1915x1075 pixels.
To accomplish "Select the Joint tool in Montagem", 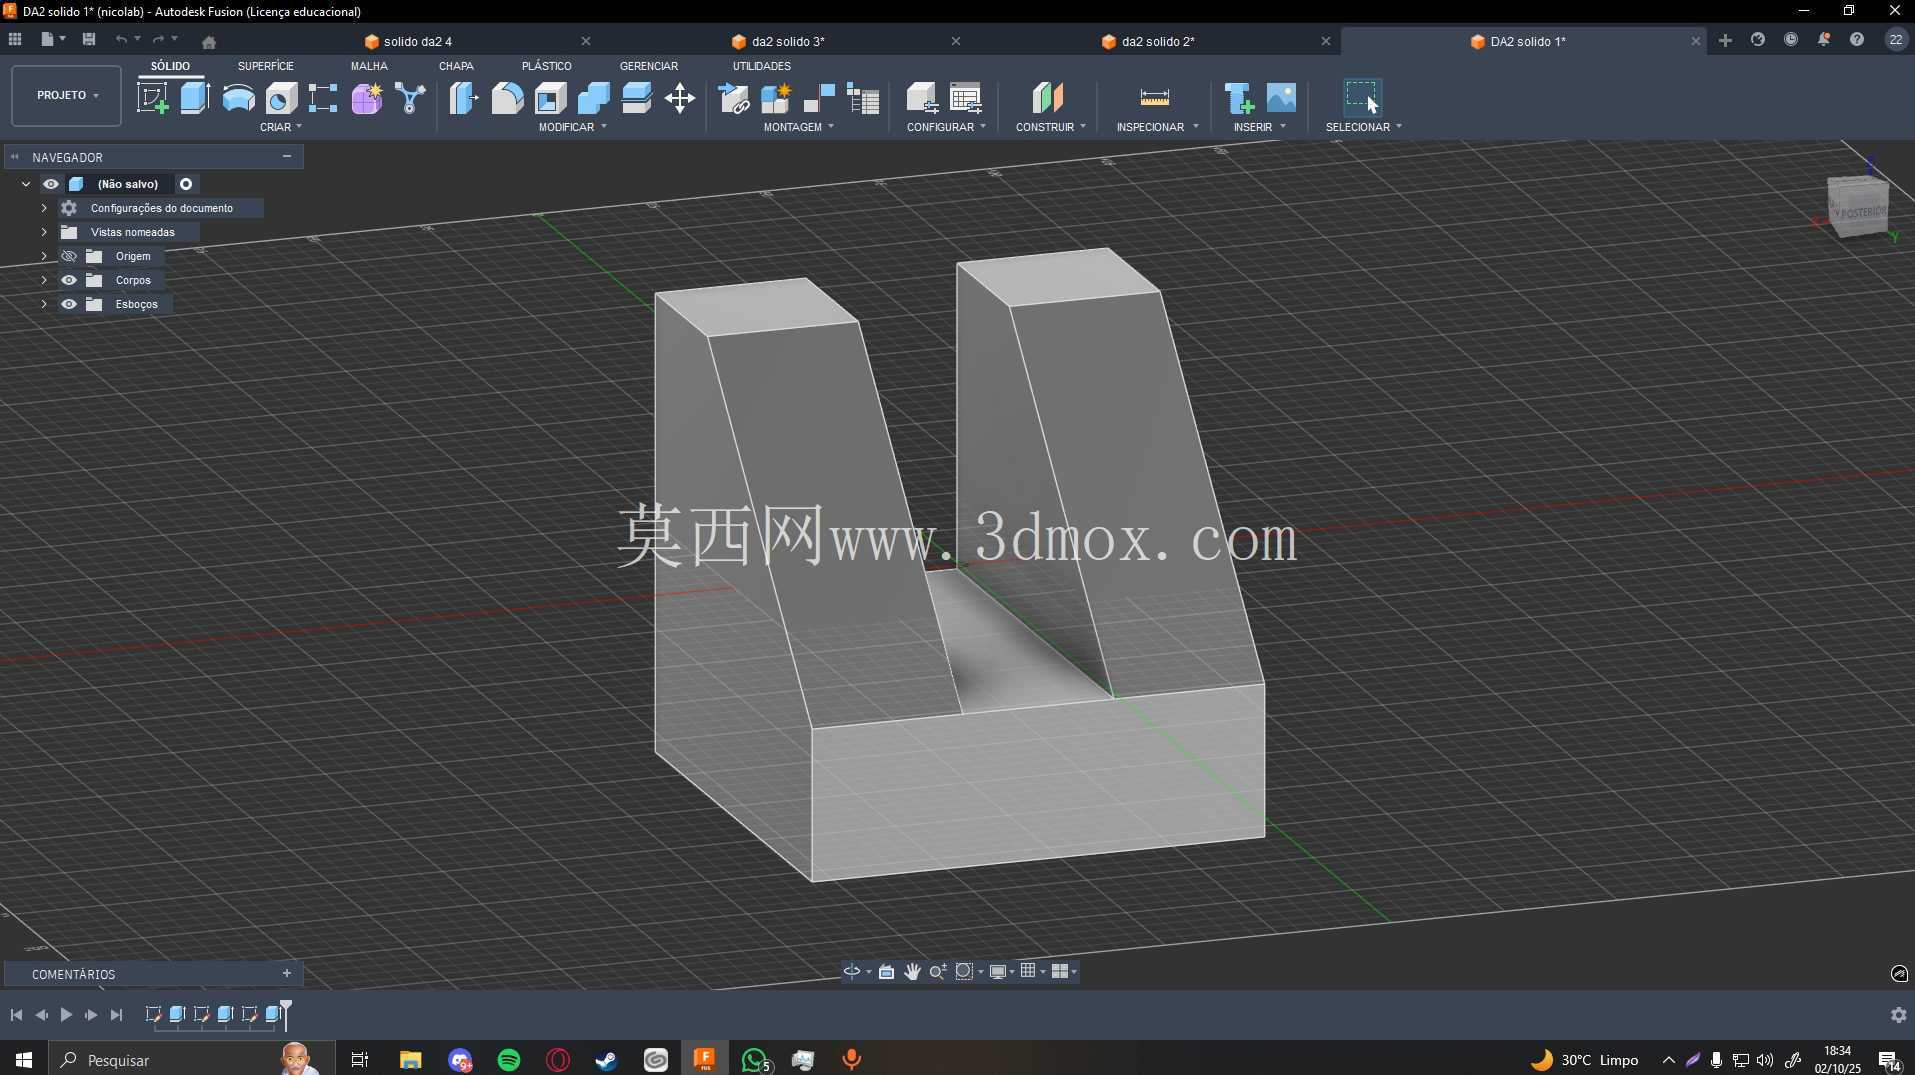I will 819,98.
